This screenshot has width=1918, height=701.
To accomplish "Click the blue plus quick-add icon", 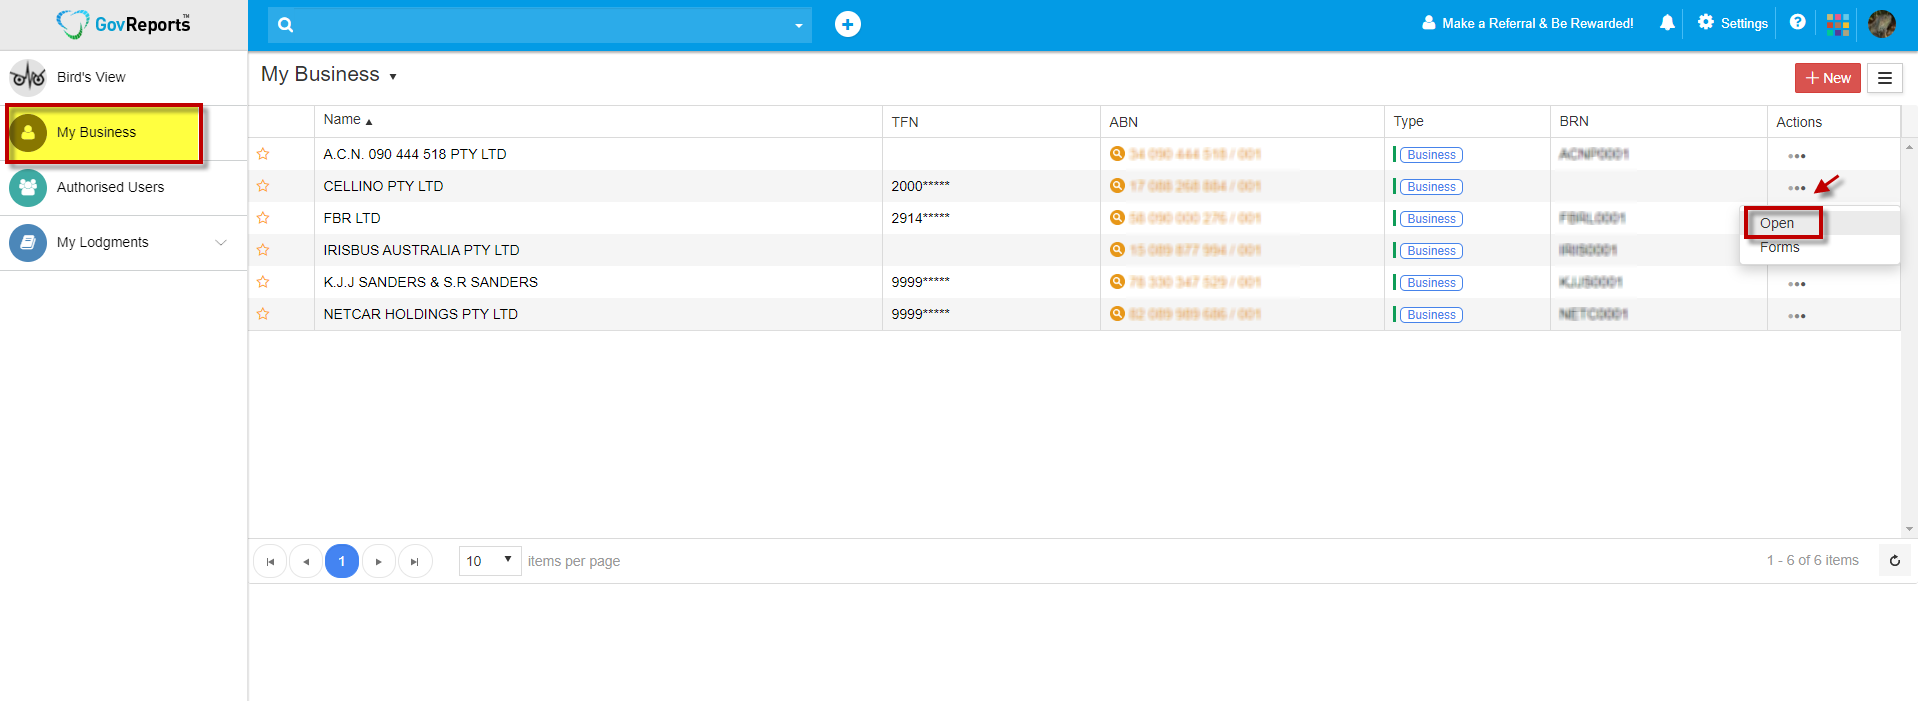I will click(847, 24).
